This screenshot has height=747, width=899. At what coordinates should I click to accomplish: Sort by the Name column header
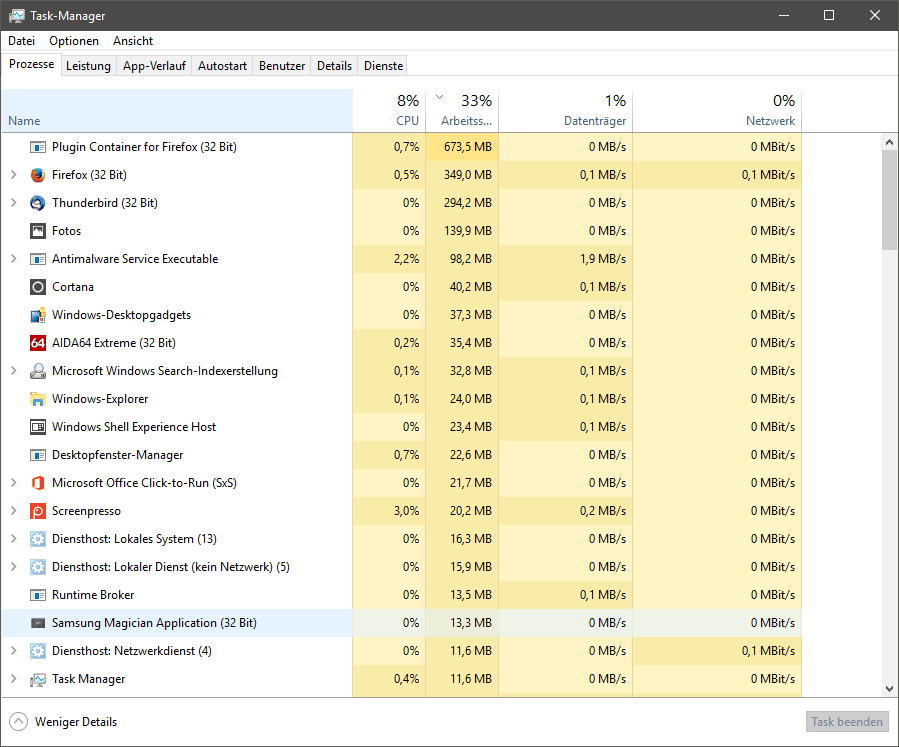(x=177, y=110)
